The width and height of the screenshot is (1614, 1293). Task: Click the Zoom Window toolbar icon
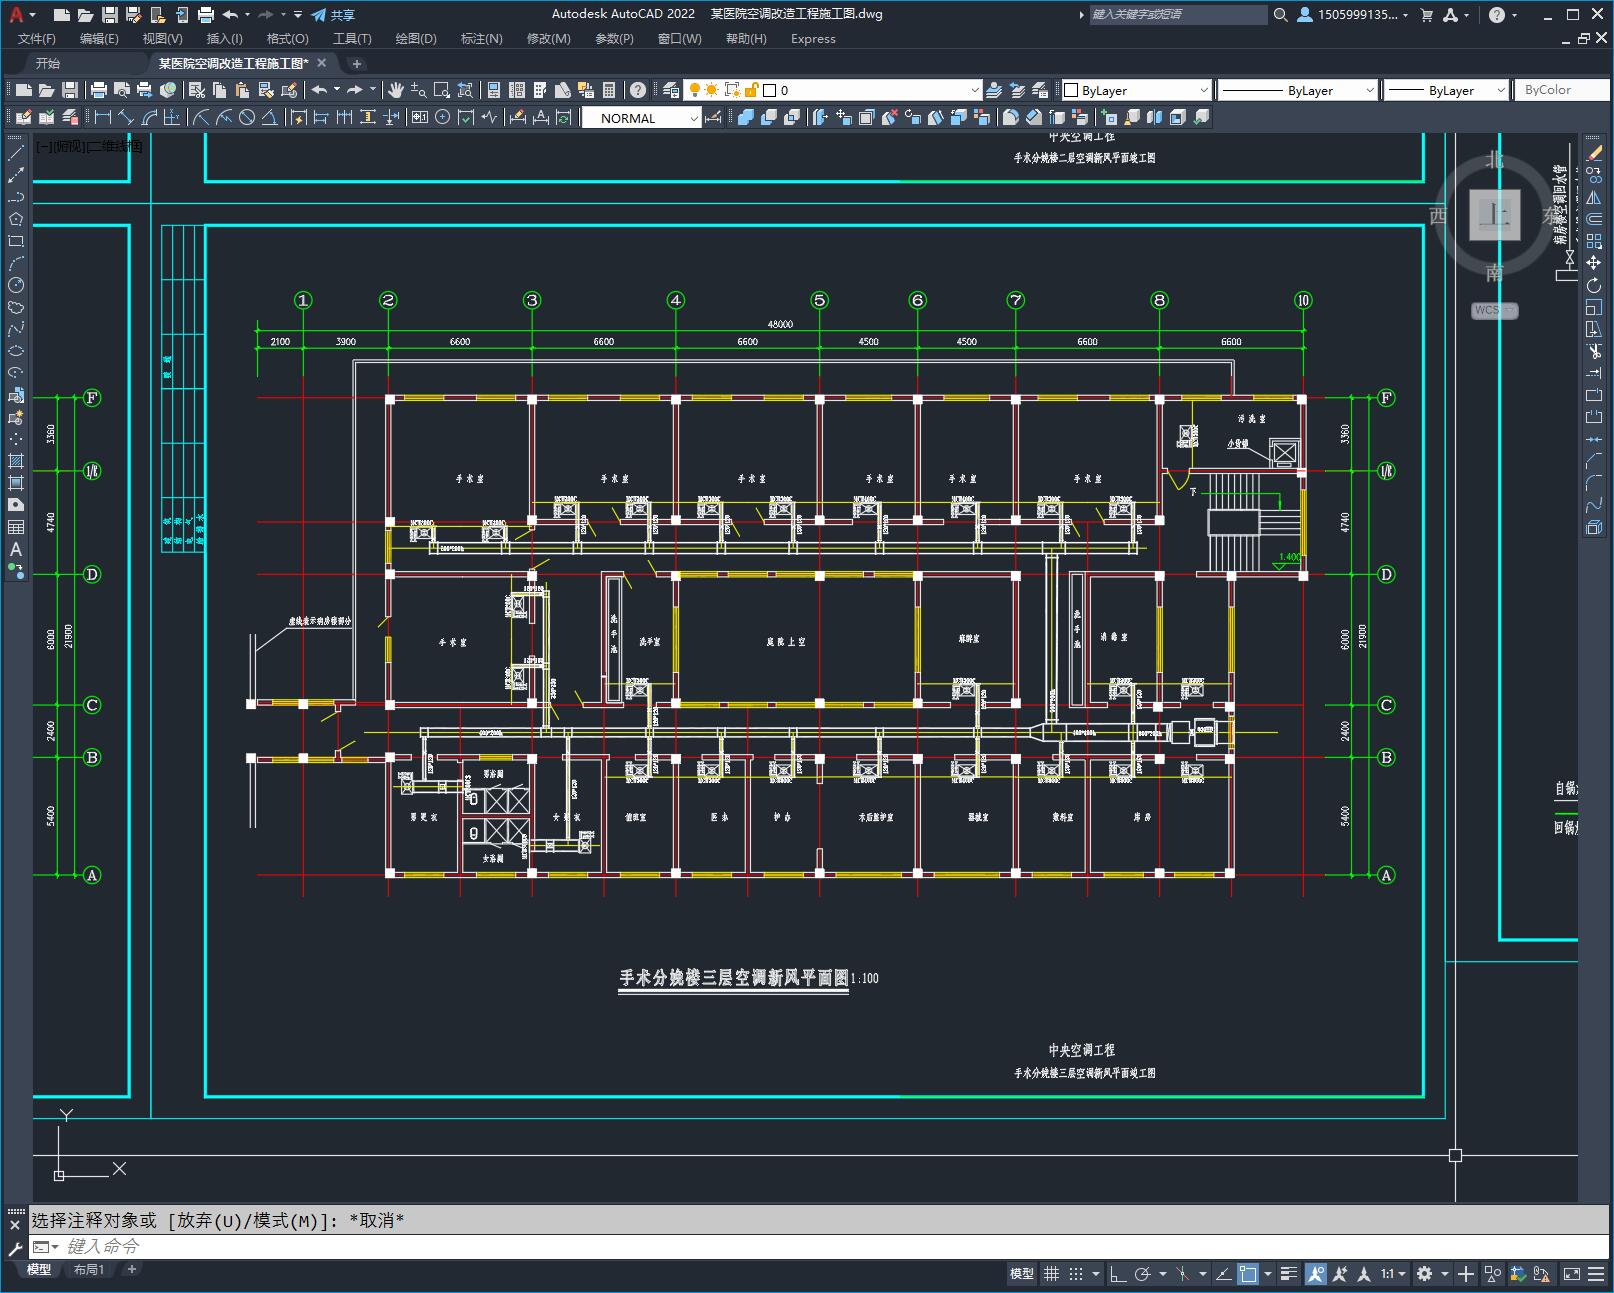441,90
